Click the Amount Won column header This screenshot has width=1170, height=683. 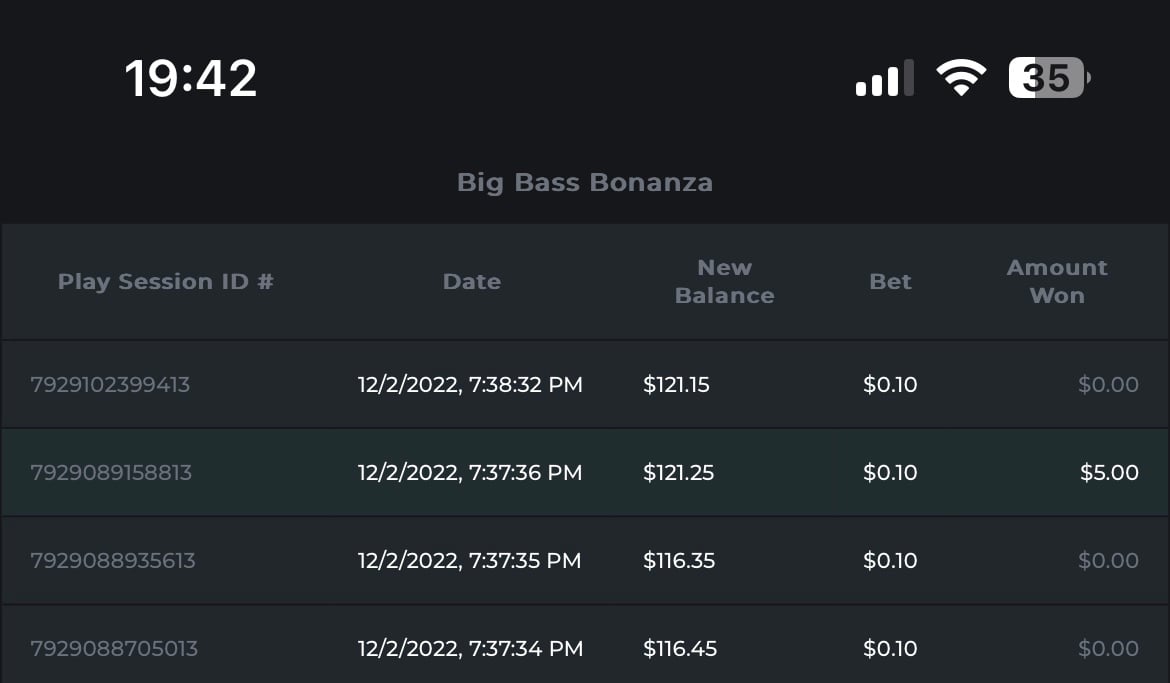(1057, 282)
